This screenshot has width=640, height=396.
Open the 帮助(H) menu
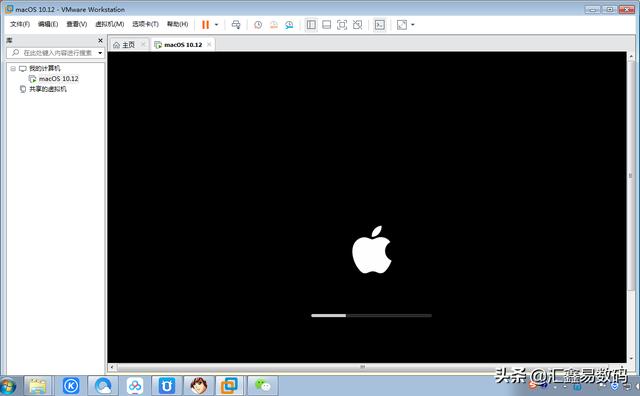[x=178, y=24]
